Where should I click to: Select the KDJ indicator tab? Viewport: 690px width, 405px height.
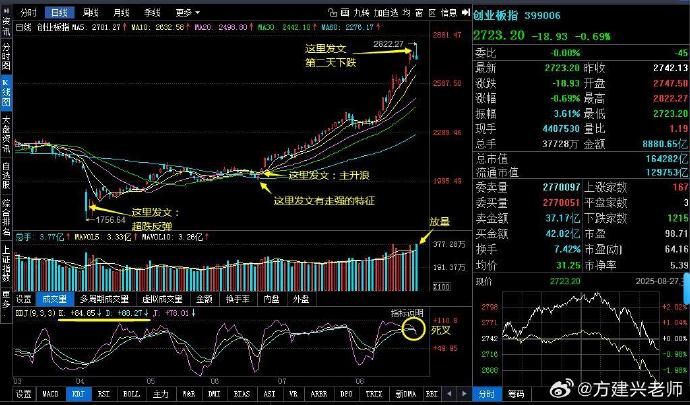tap(78, 394)
